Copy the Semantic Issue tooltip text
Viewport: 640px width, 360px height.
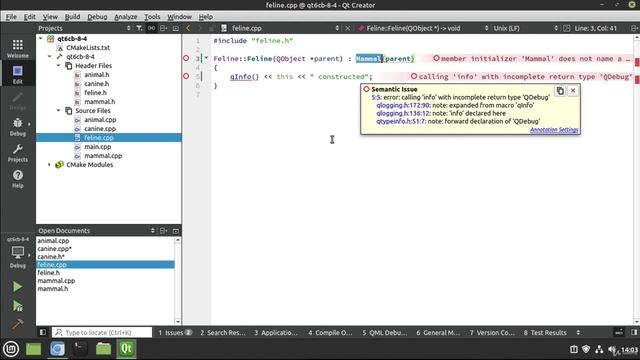(560, 91)
